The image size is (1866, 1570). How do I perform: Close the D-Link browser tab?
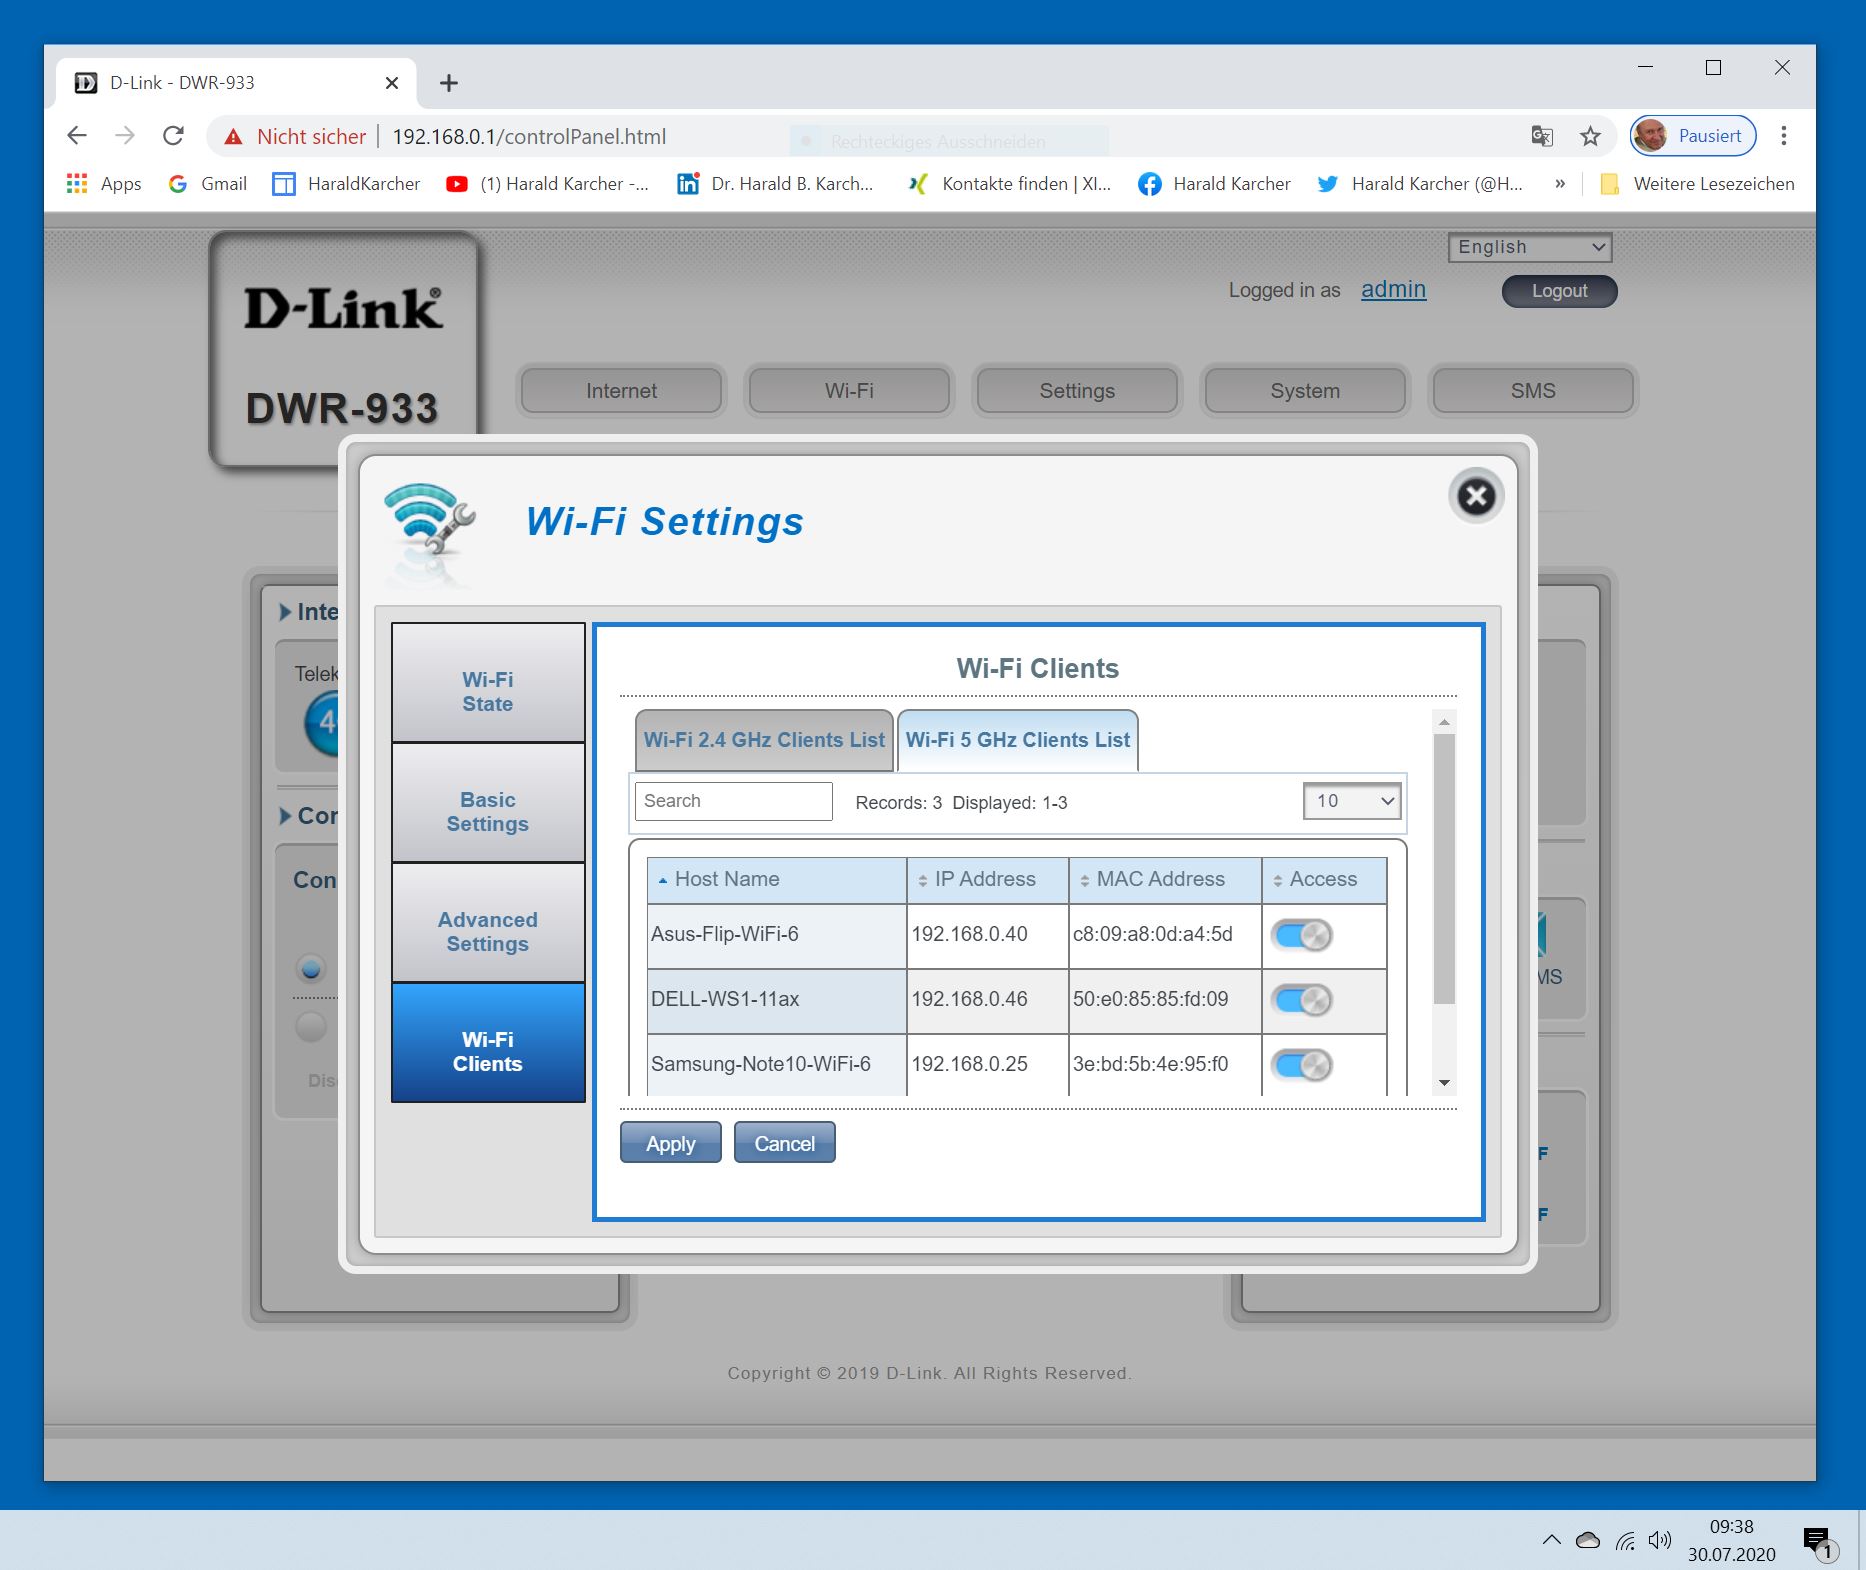pyautogui.click(x=392, y=83)
